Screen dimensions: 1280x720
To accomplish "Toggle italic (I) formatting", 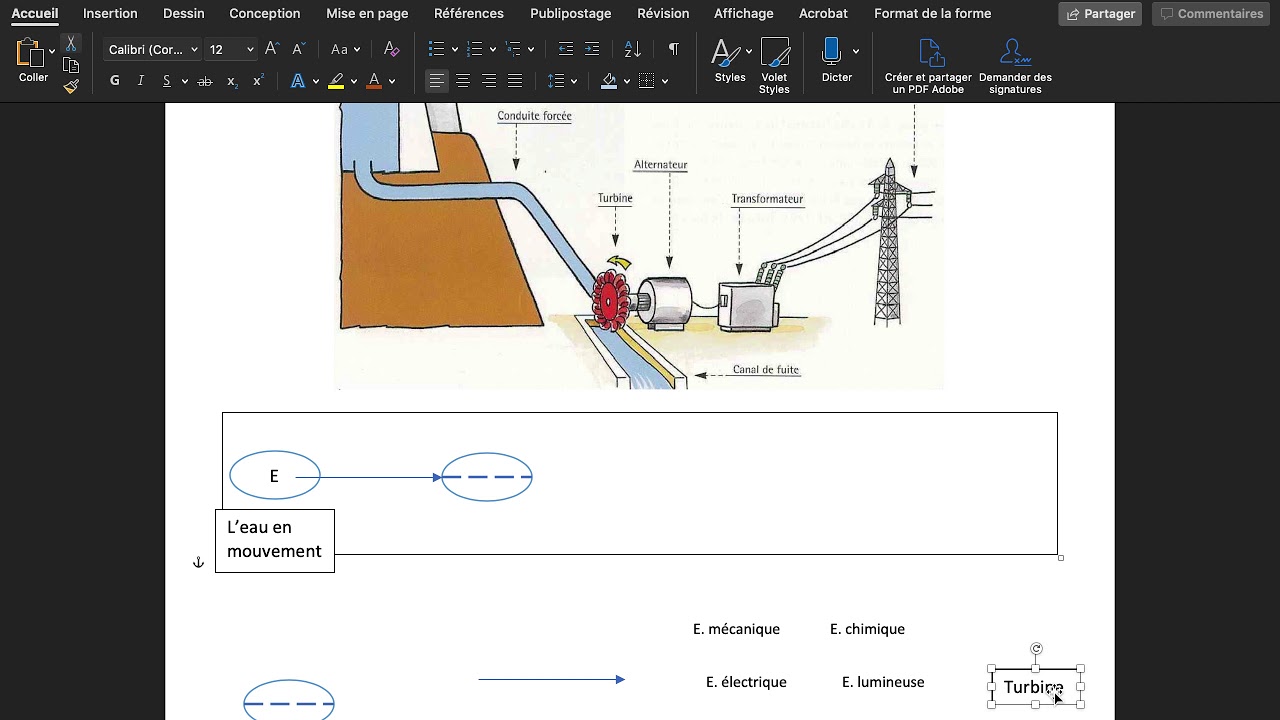I will click(x=141, y=81).
